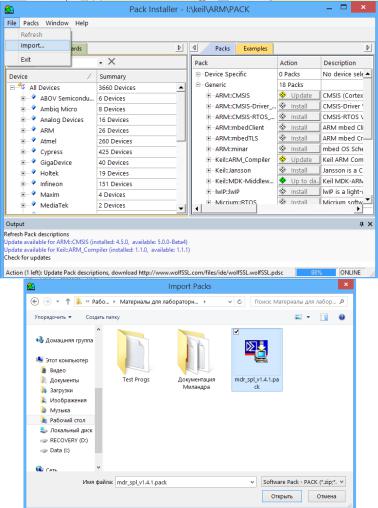This screenshot has height=508, width=378.
Task: Select Рабочий стол in sidebar
Action: [x=63, y=420]
